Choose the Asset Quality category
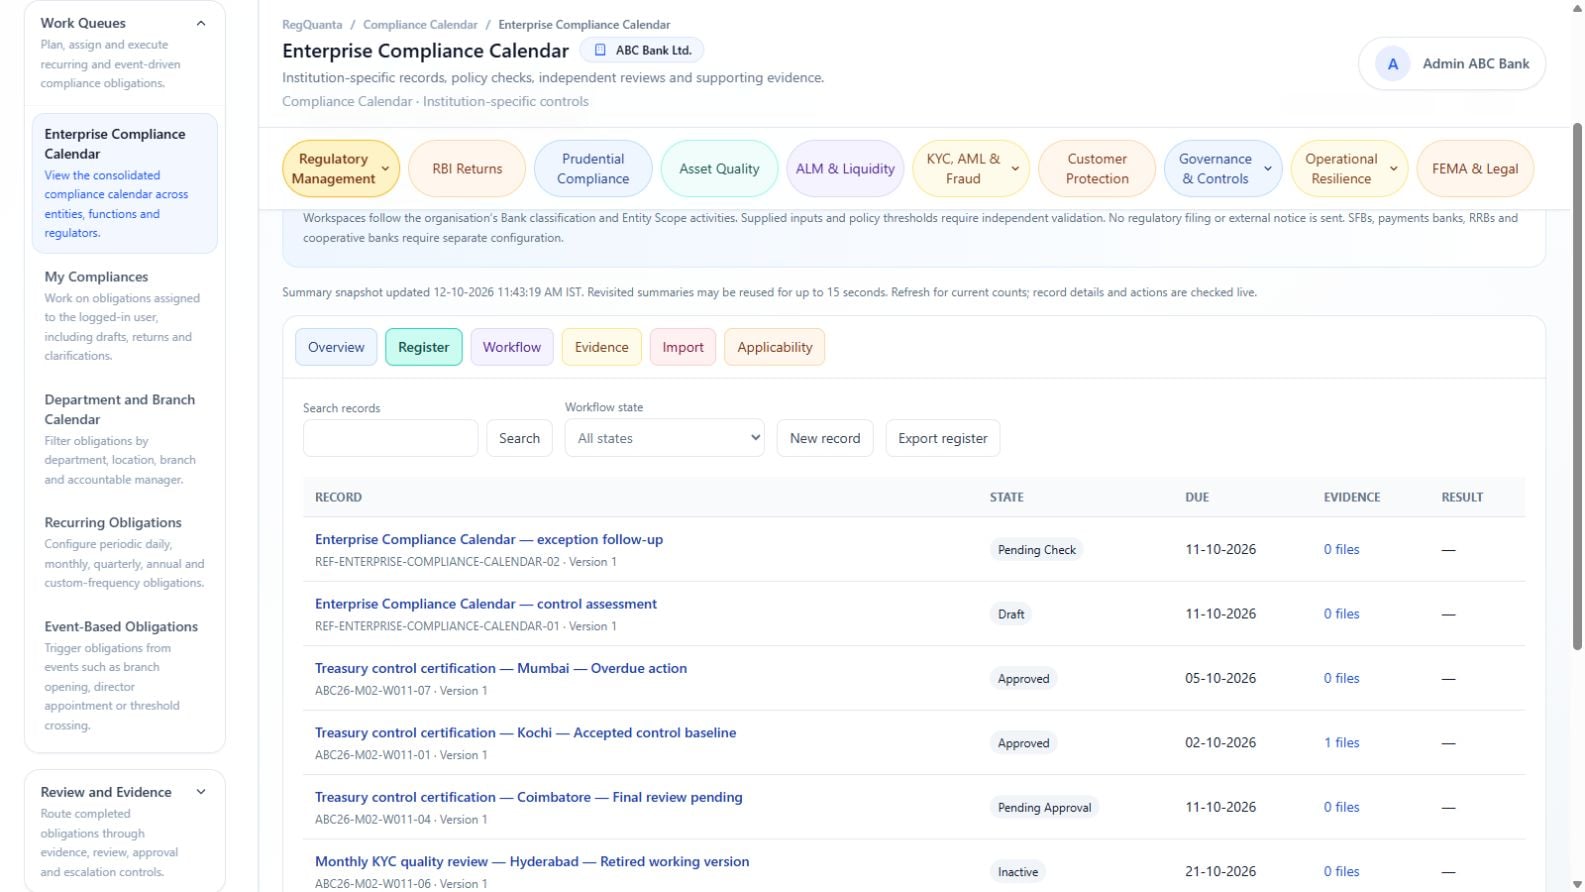This screenshot has width=1585, height=892. point(719,169)
